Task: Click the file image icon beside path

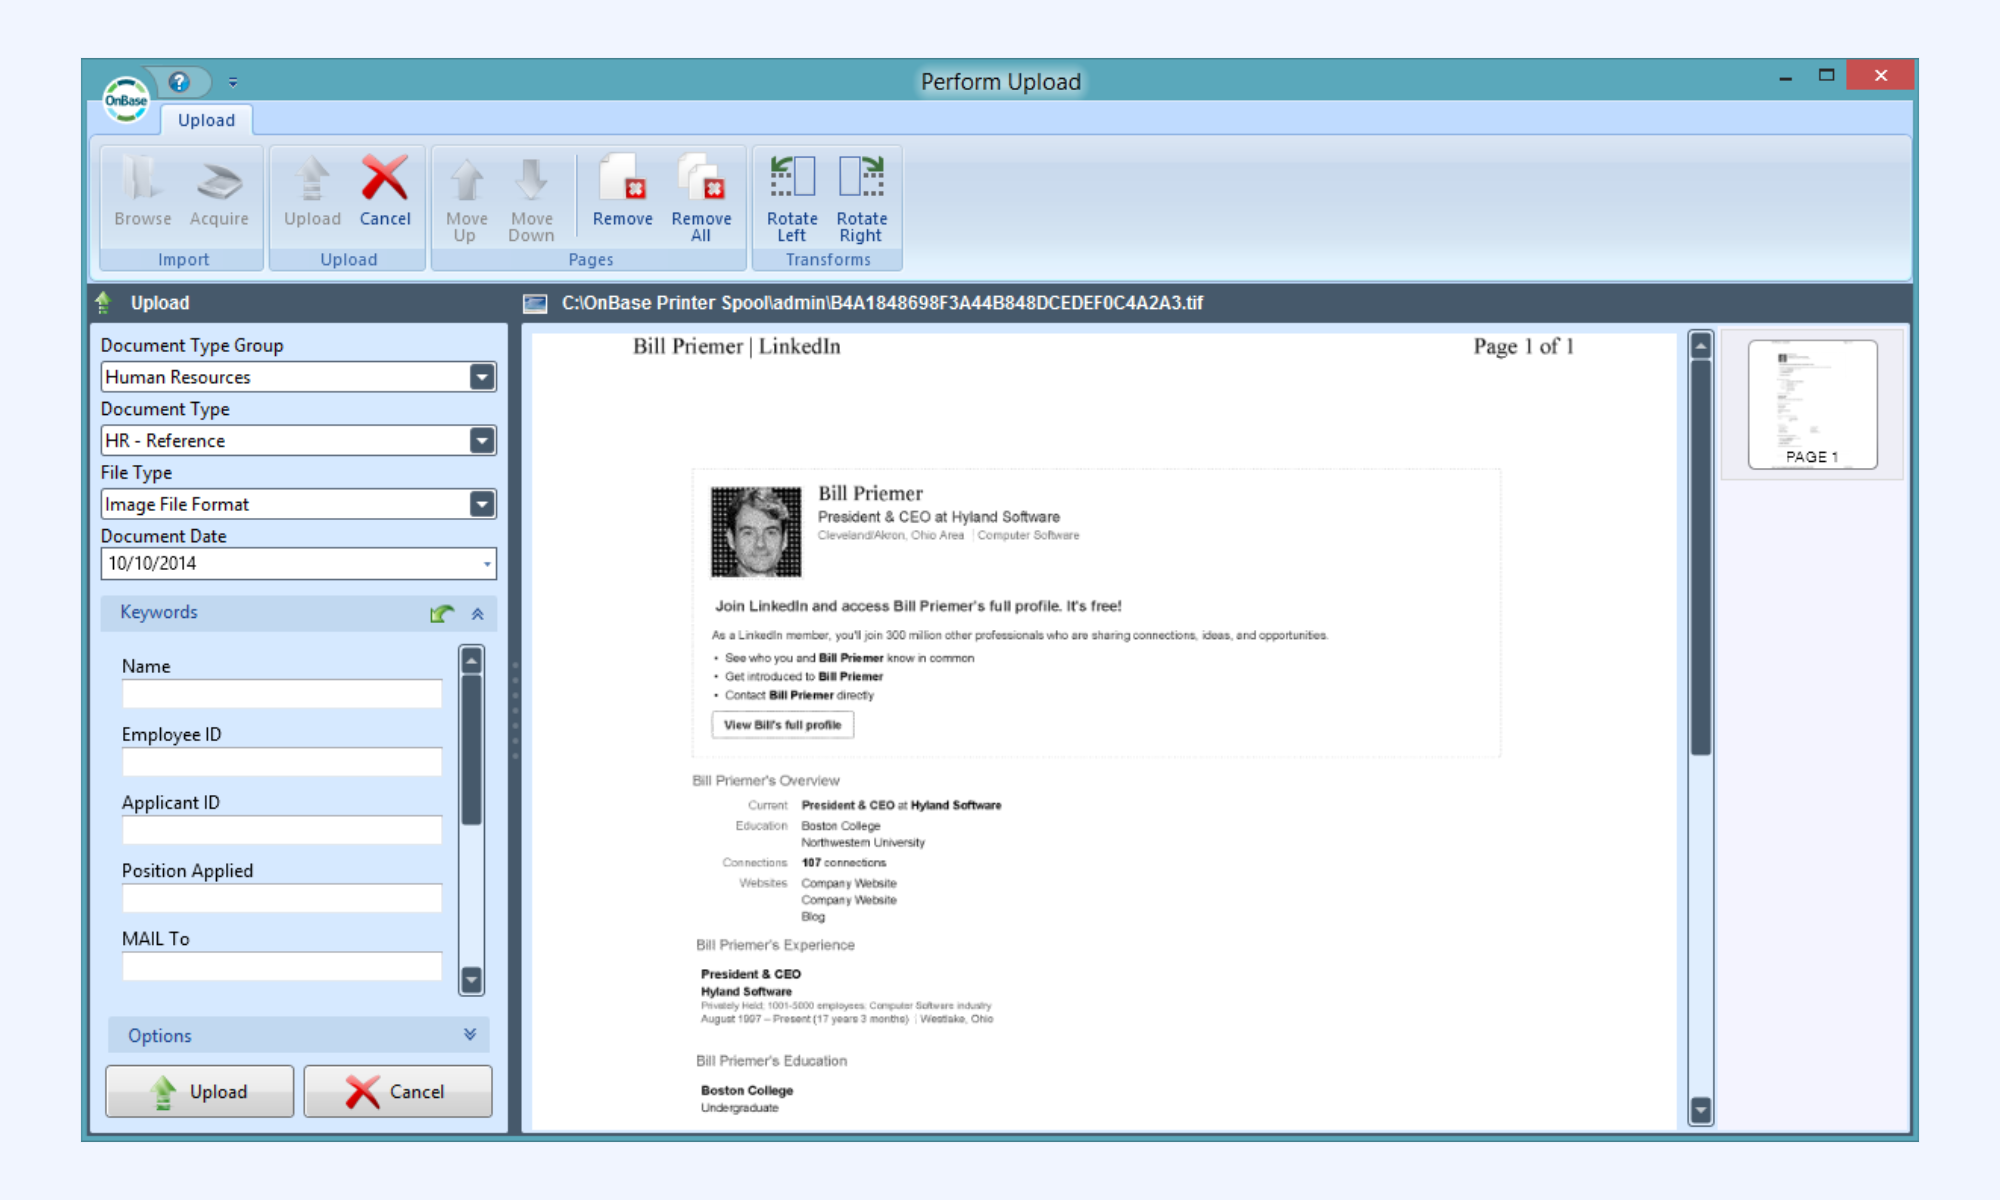Action: click(x=535, y=303)
